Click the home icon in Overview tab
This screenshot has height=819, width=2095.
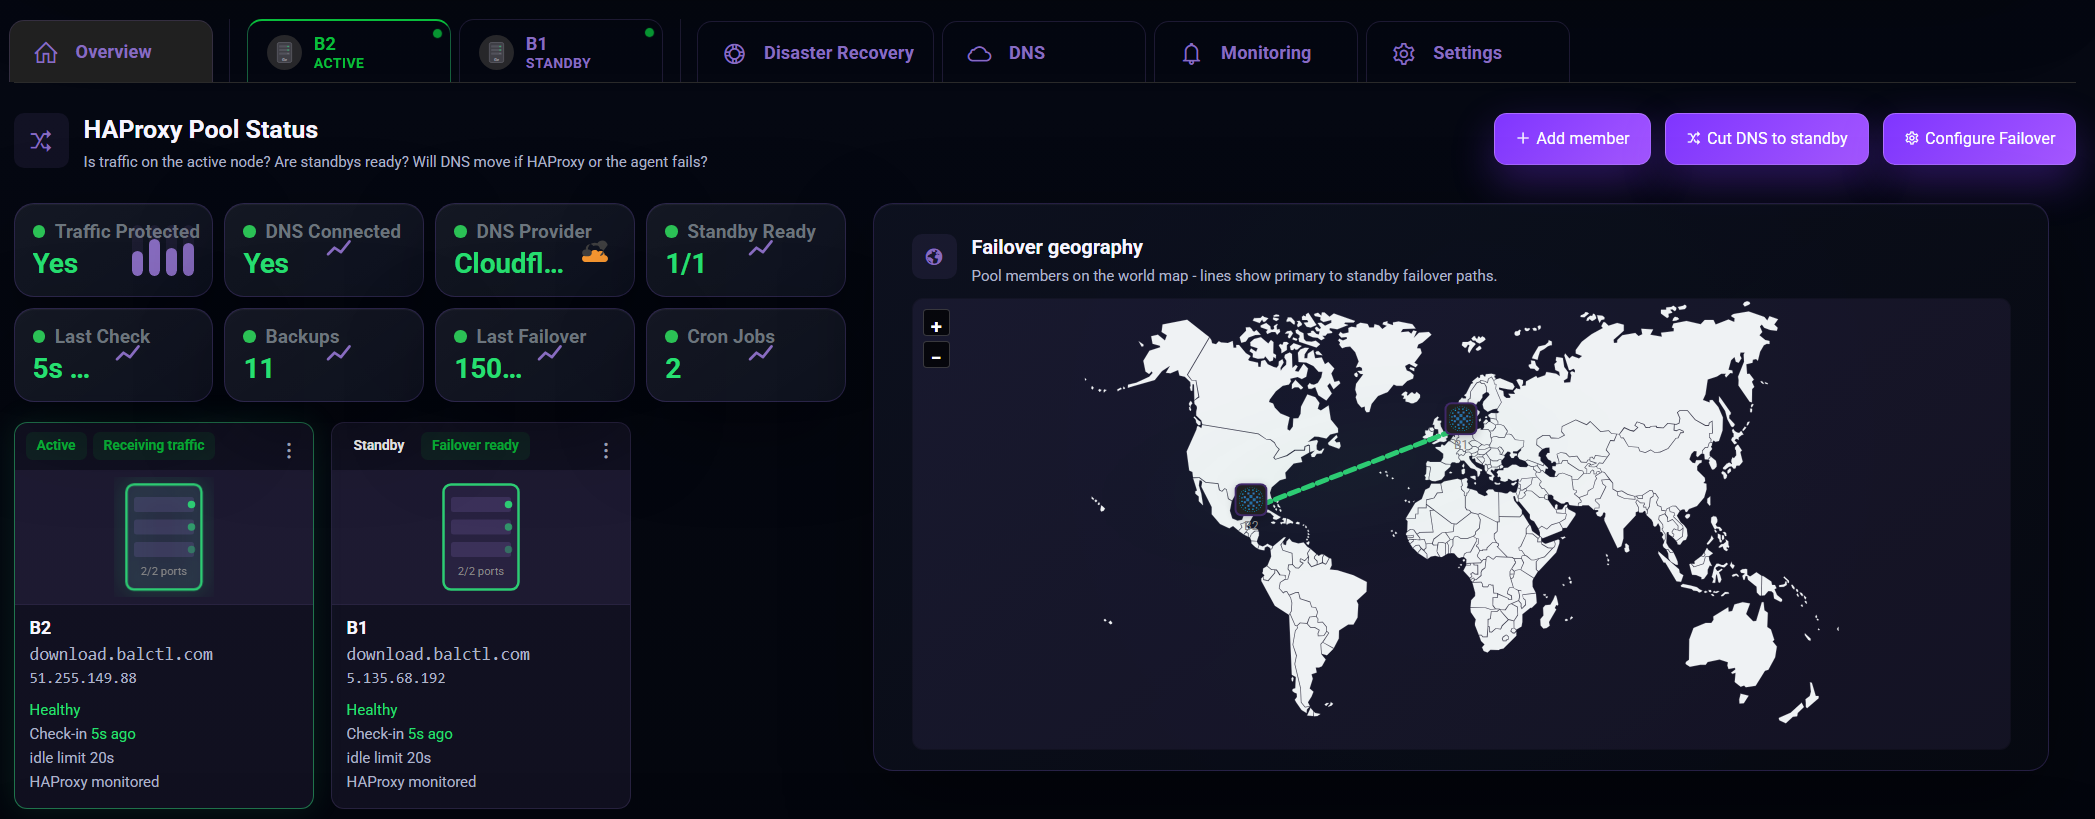pyautogui.click(x=46, y=53)
